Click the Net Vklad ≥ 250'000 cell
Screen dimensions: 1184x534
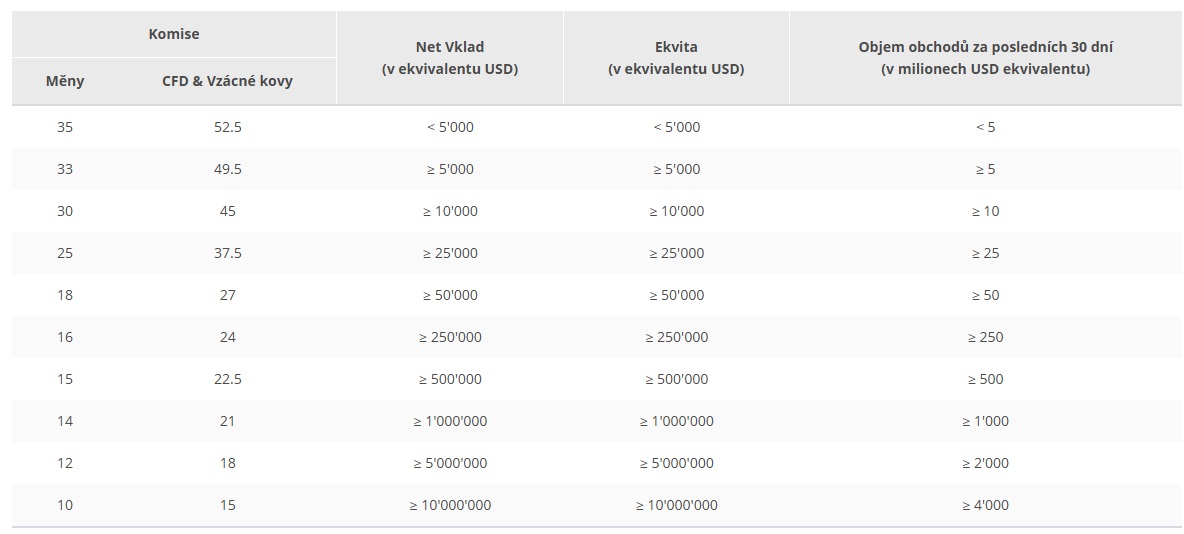[x=450, y=337]
